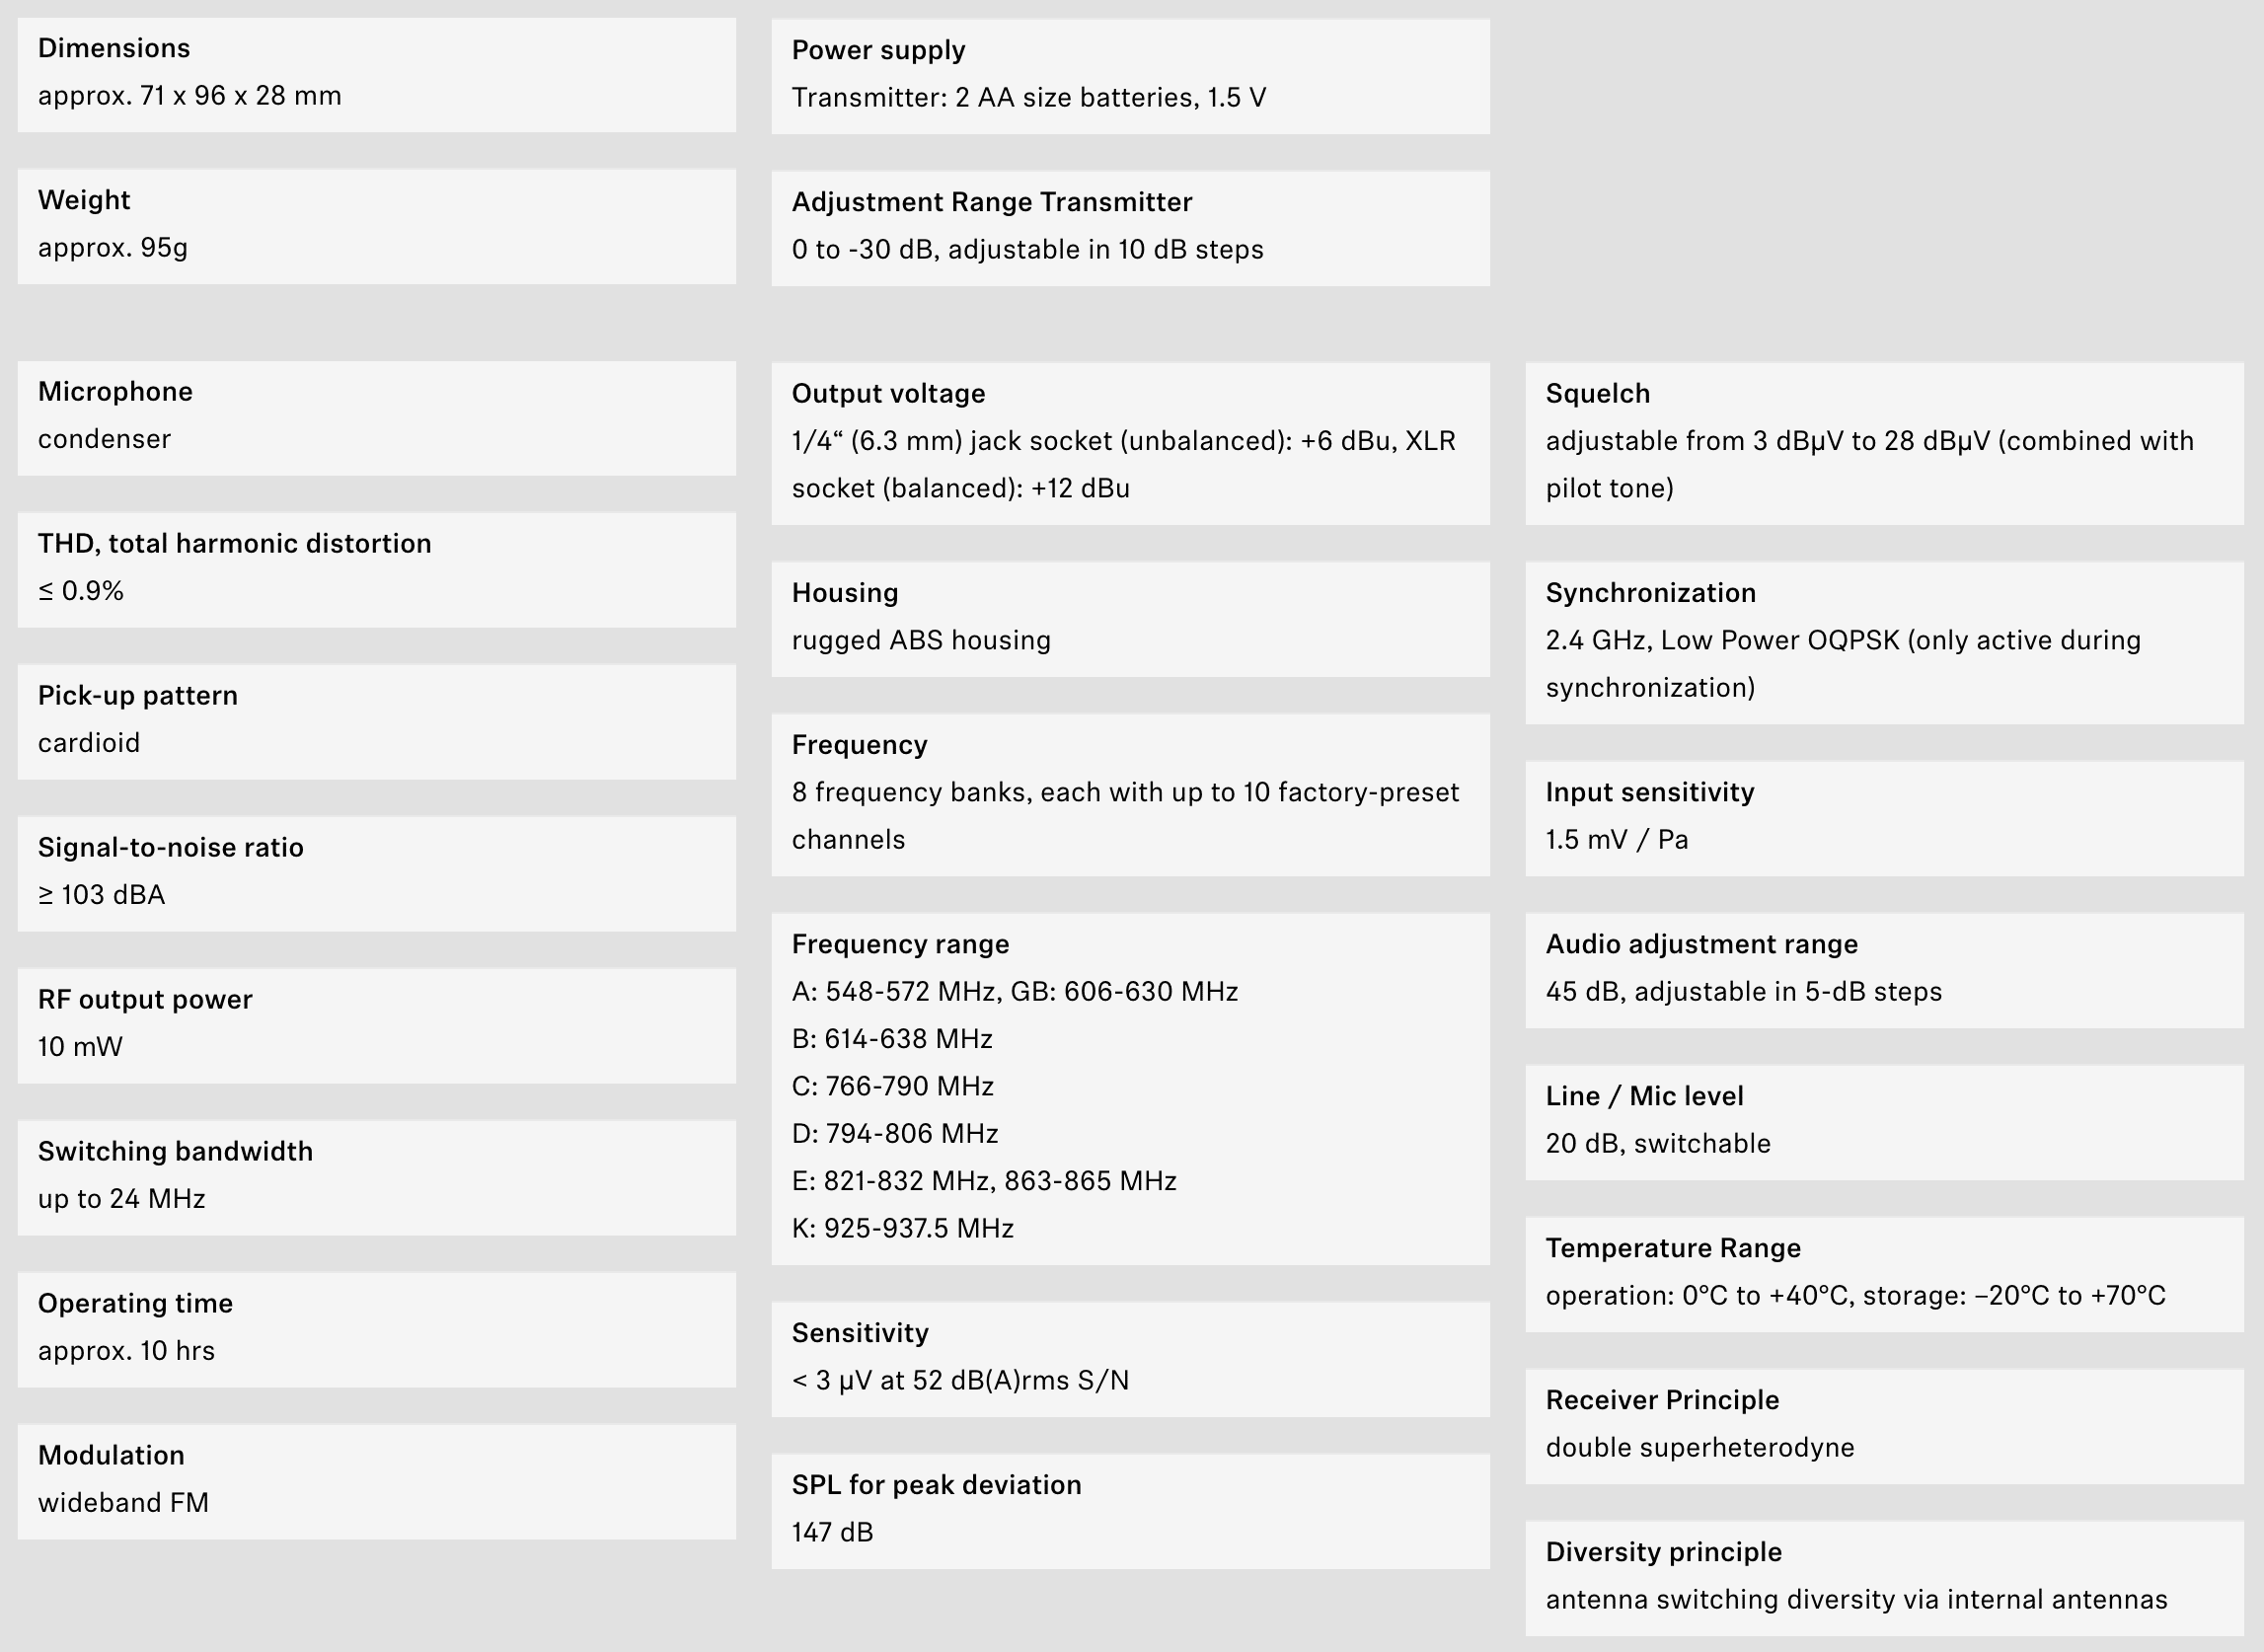
Task: Click the Dimensions specification card
Action: (x=376, y=74)
